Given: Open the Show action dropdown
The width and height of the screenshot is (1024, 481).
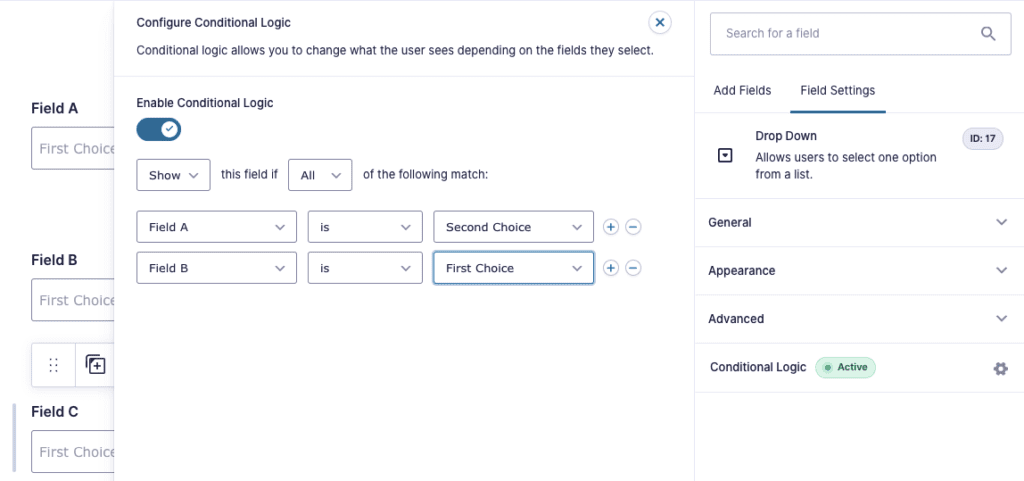Looking at the screenshot, I should 173,175.
